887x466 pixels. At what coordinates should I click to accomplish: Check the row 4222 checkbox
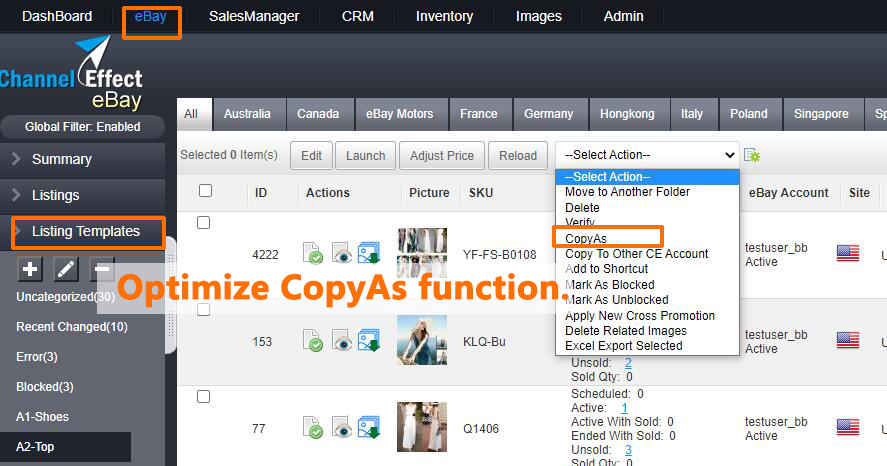[x=203, y=223]
